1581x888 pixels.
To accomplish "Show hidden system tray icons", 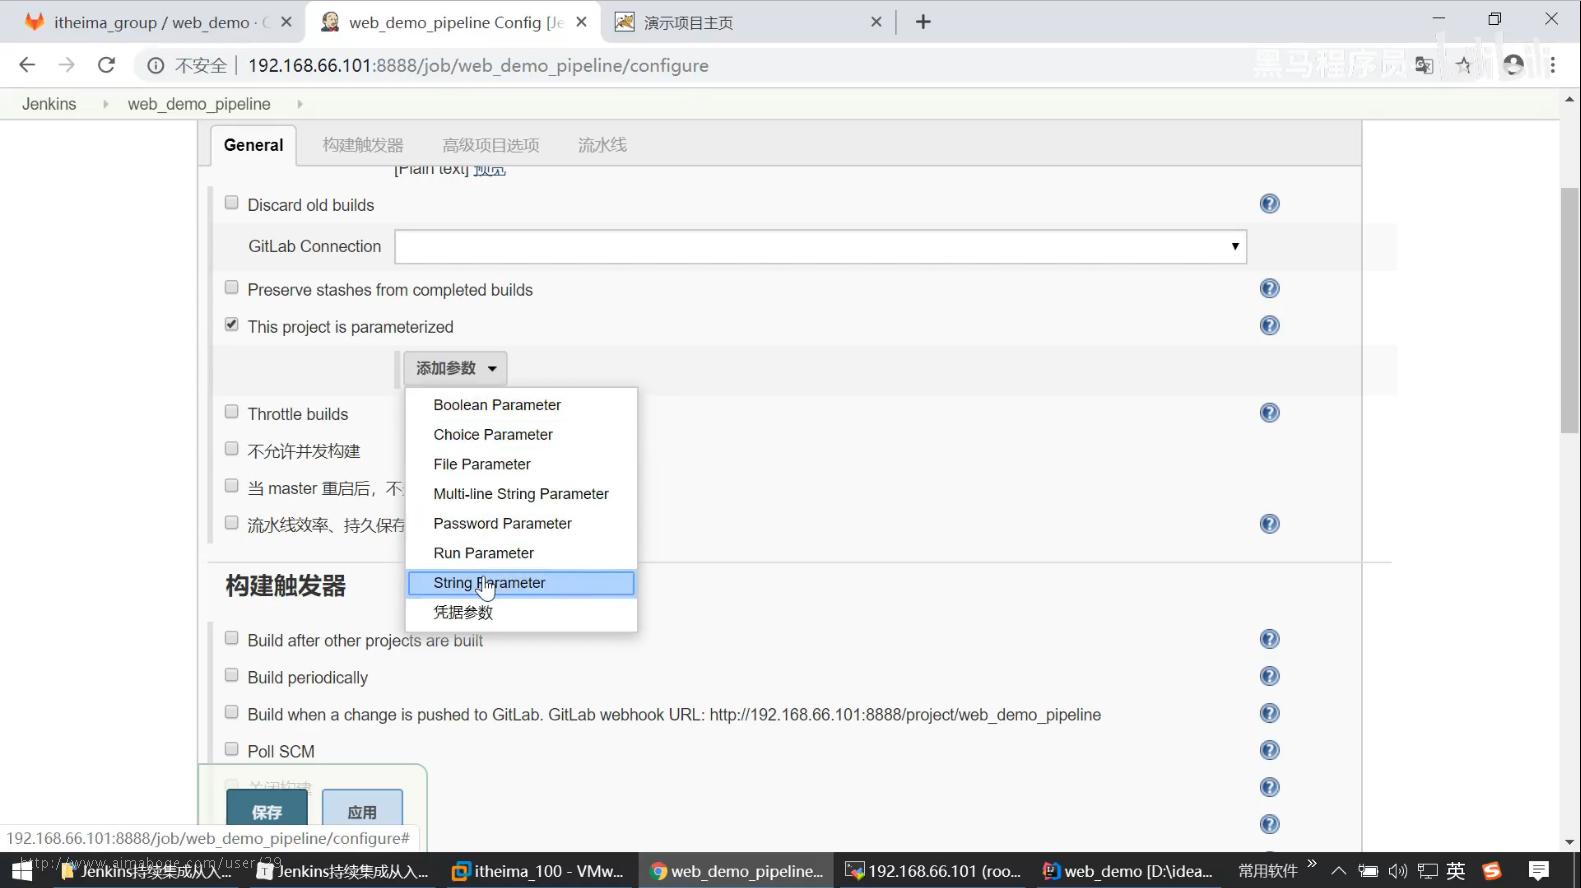I will (x=1338, y=871).
